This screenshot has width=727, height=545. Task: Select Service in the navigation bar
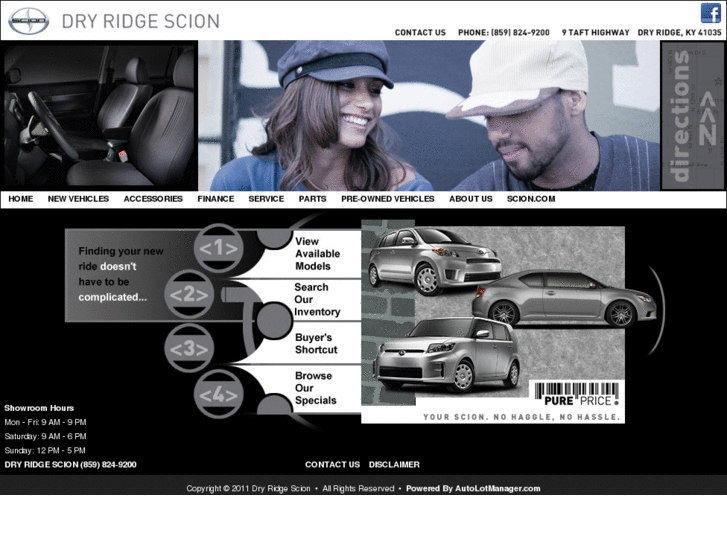266,199
